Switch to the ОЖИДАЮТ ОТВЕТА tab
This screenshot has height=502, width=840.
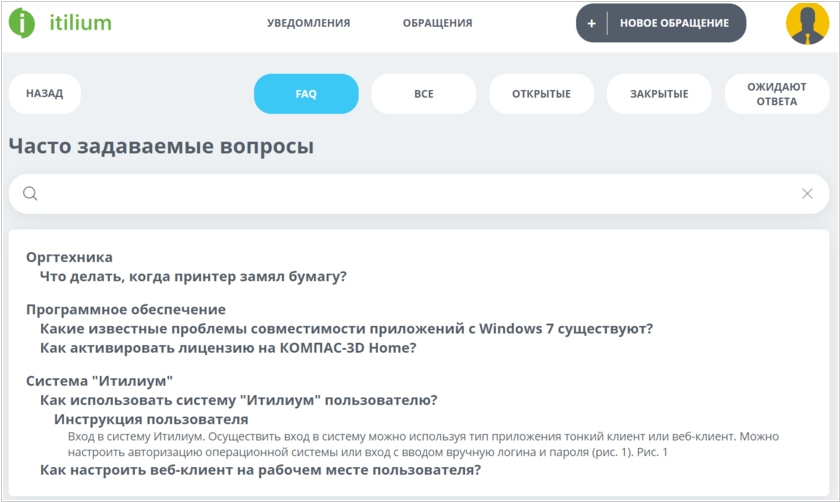click(777, 94)
